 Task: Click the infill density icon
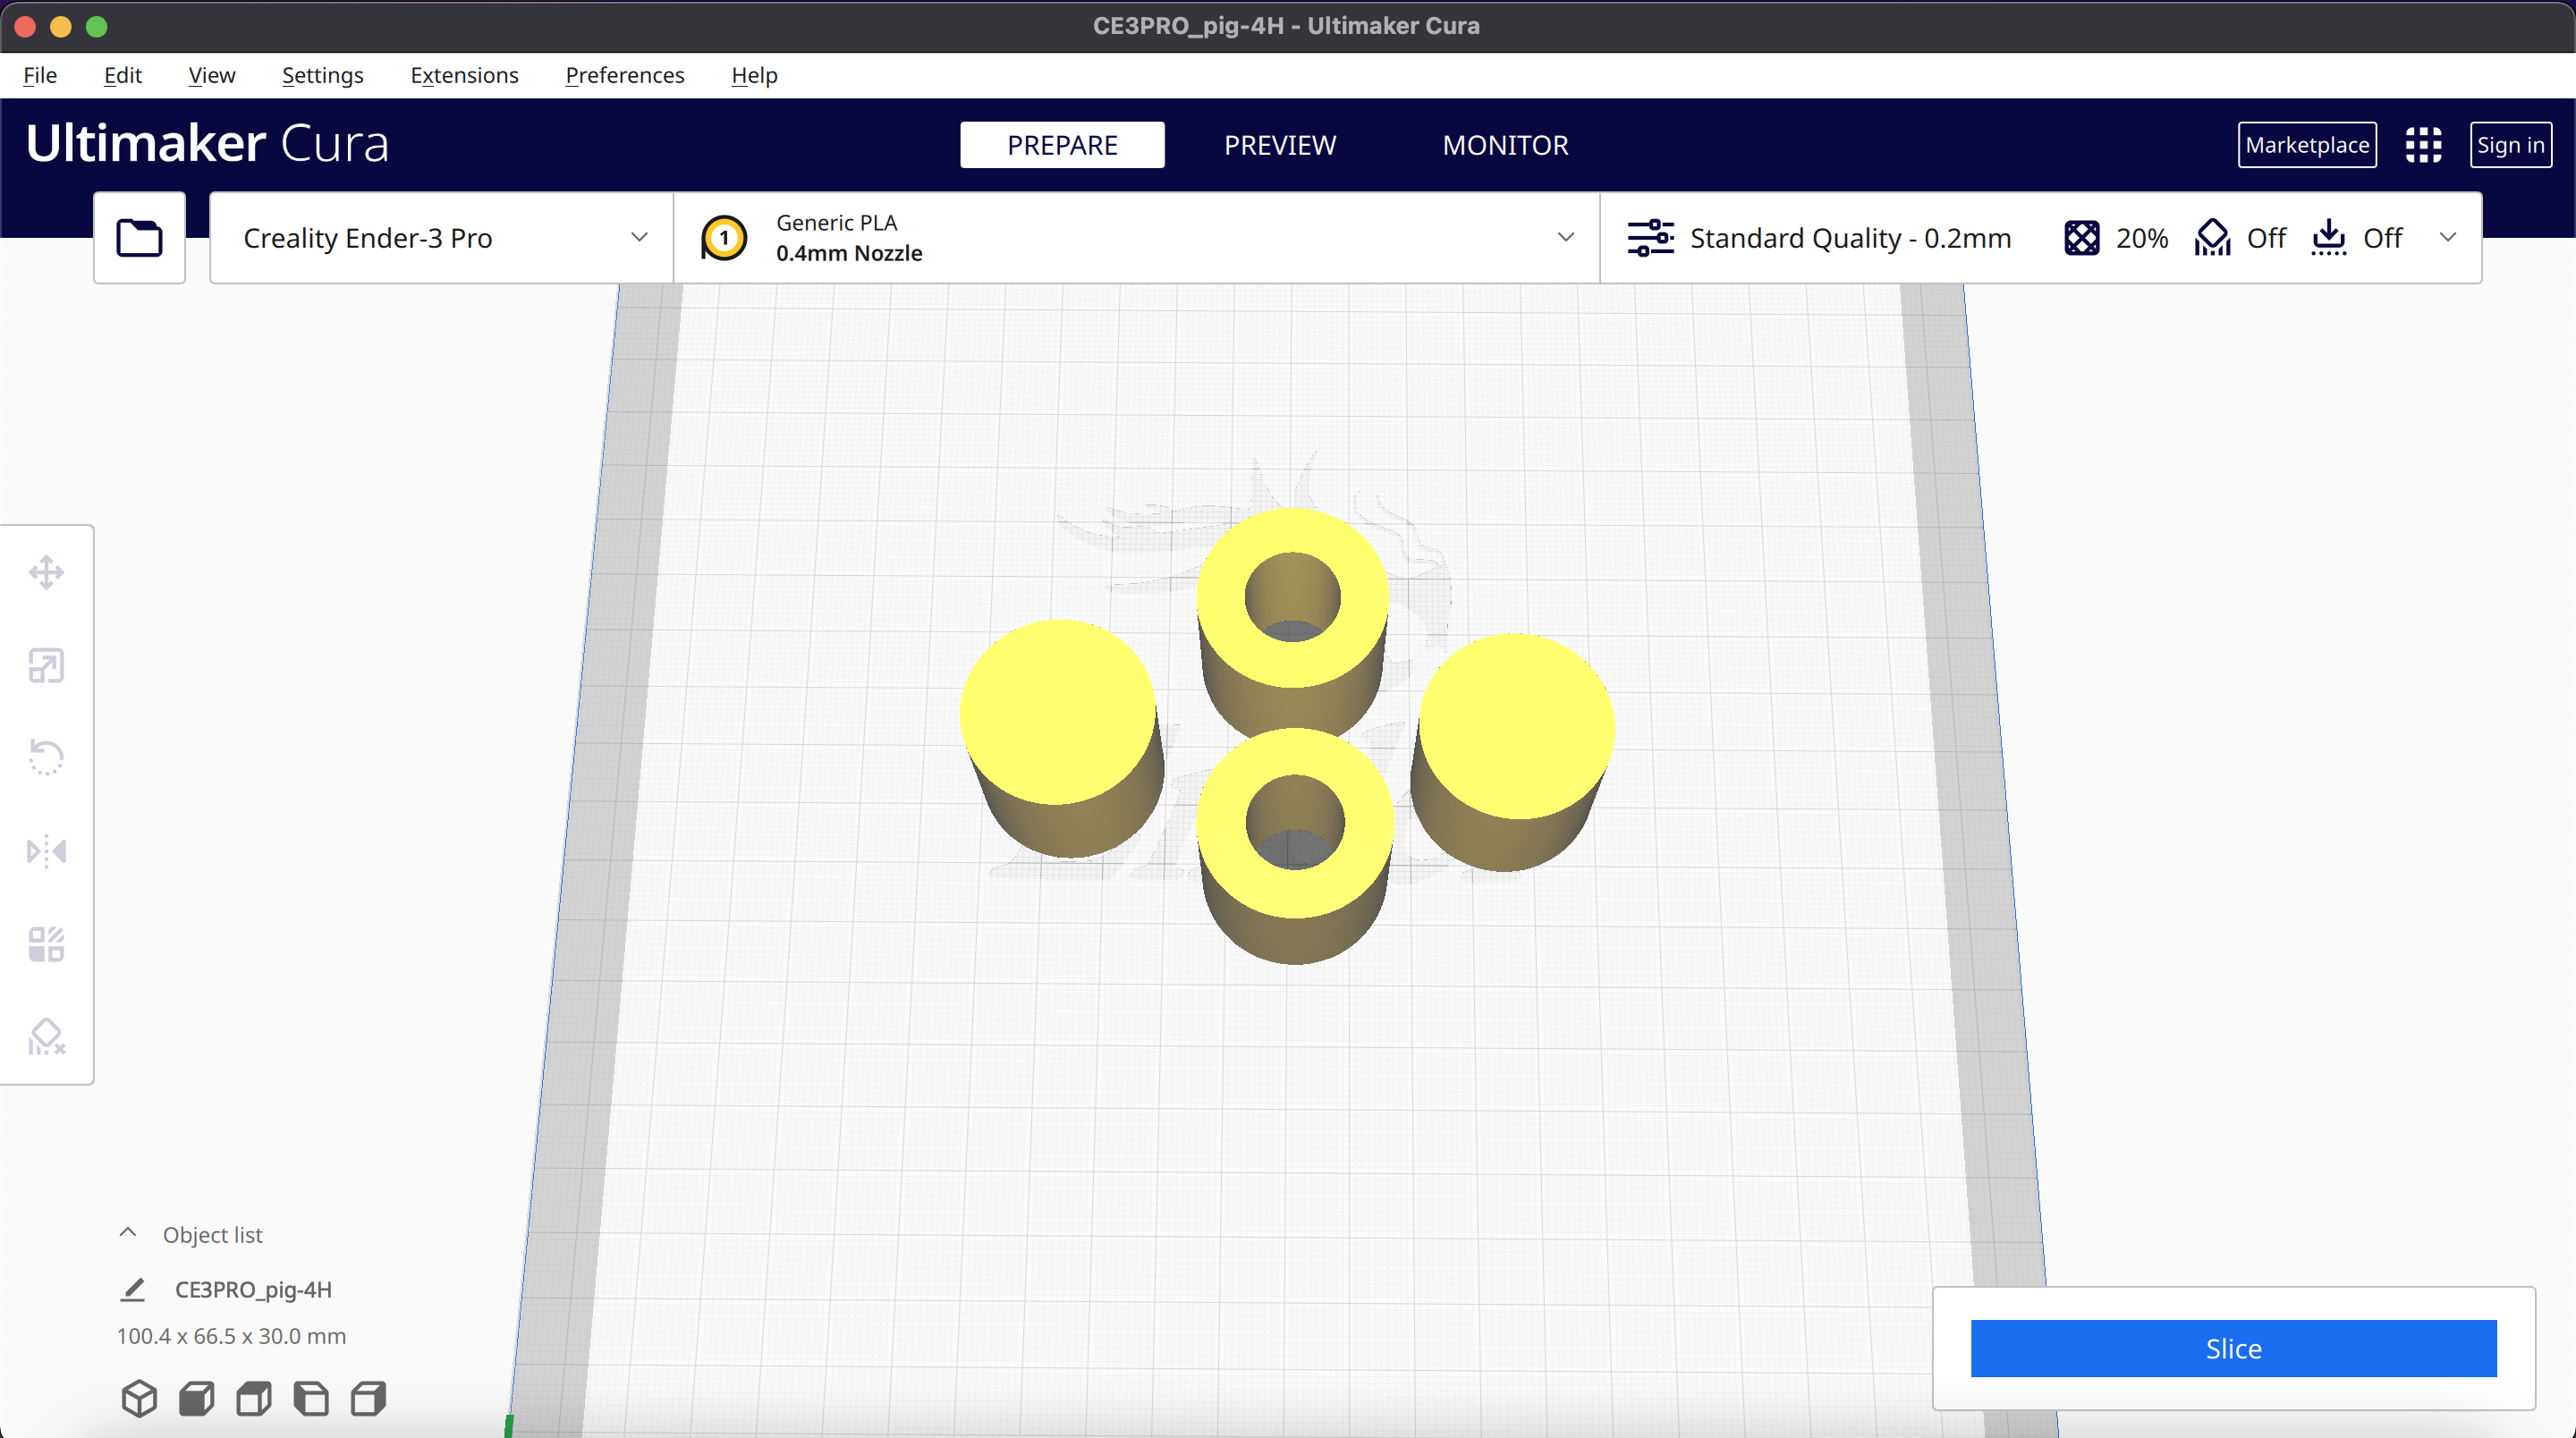point(2082,238)
